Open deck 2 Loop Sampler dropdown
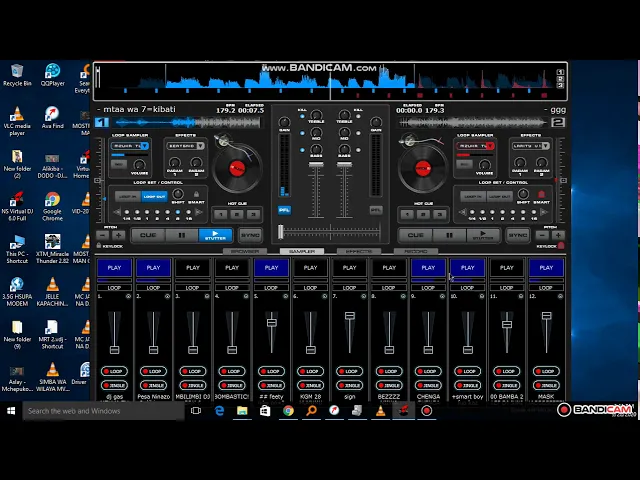The width and height of the screenshot is (640, 480). [476, 146]
